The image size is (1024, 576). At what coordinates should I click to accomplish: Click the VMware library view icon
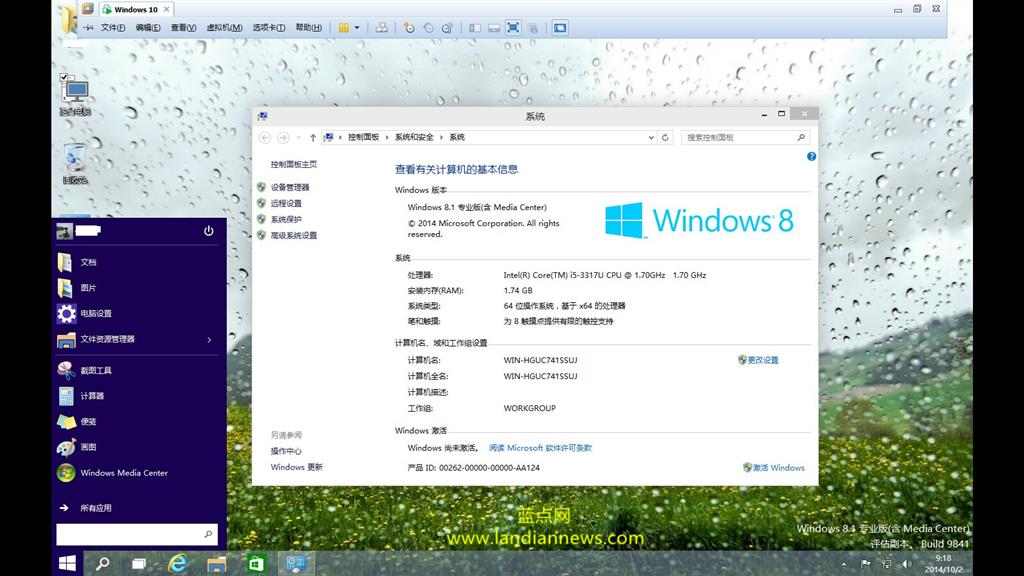pyautogui.click(x=344, y=28)
